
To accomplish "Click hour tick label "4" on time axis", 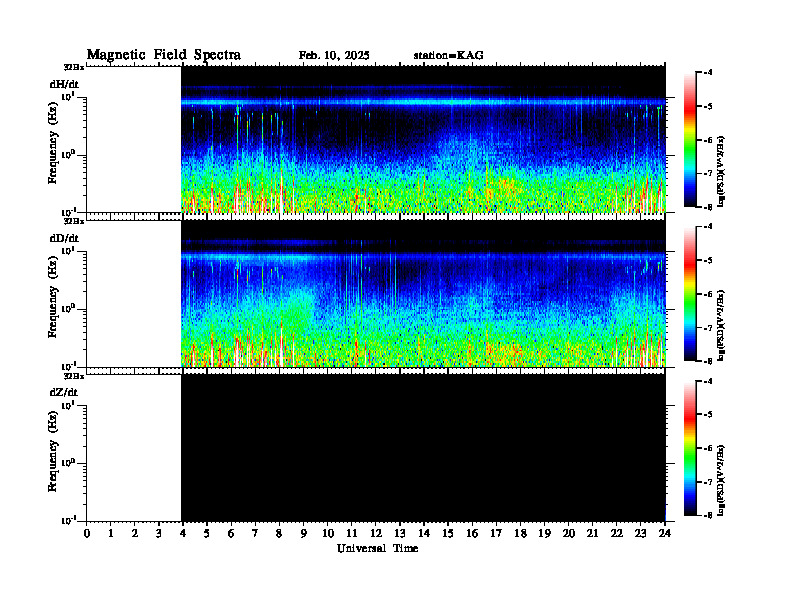I will (183, 533).
